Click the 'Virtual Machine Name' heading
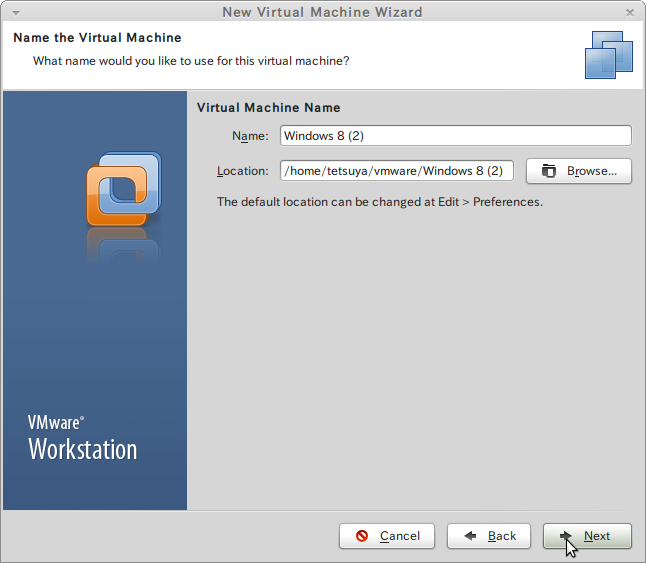646x563 pixels. [x=269, y=107]
